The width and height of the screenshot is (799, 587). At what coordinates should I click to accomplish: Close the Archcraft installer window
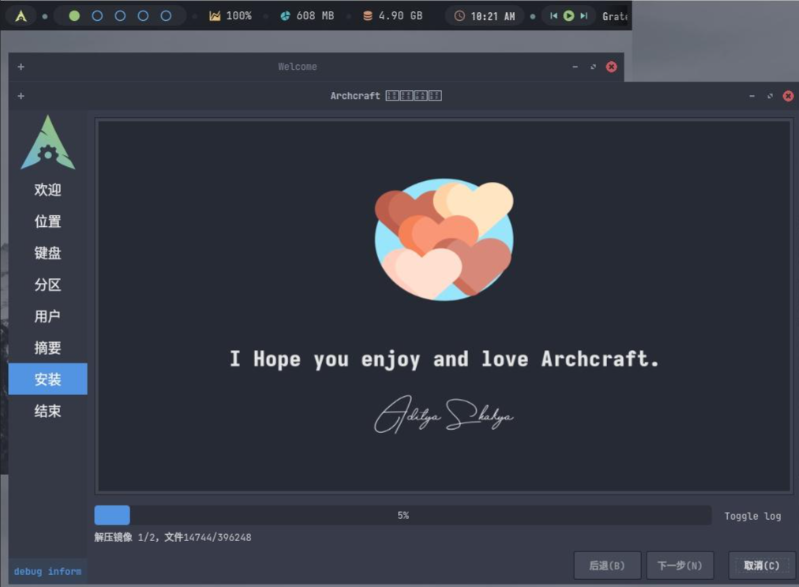(788, 96)
